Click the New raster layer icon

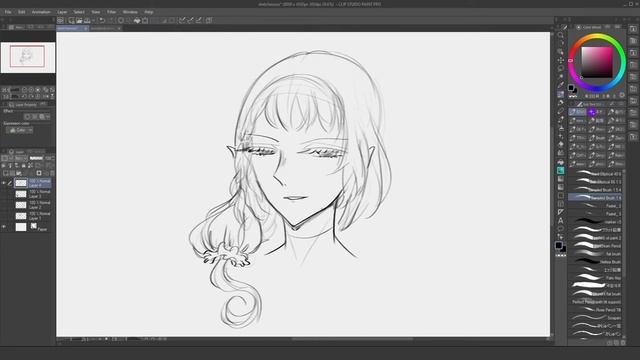tap(6, 173)
